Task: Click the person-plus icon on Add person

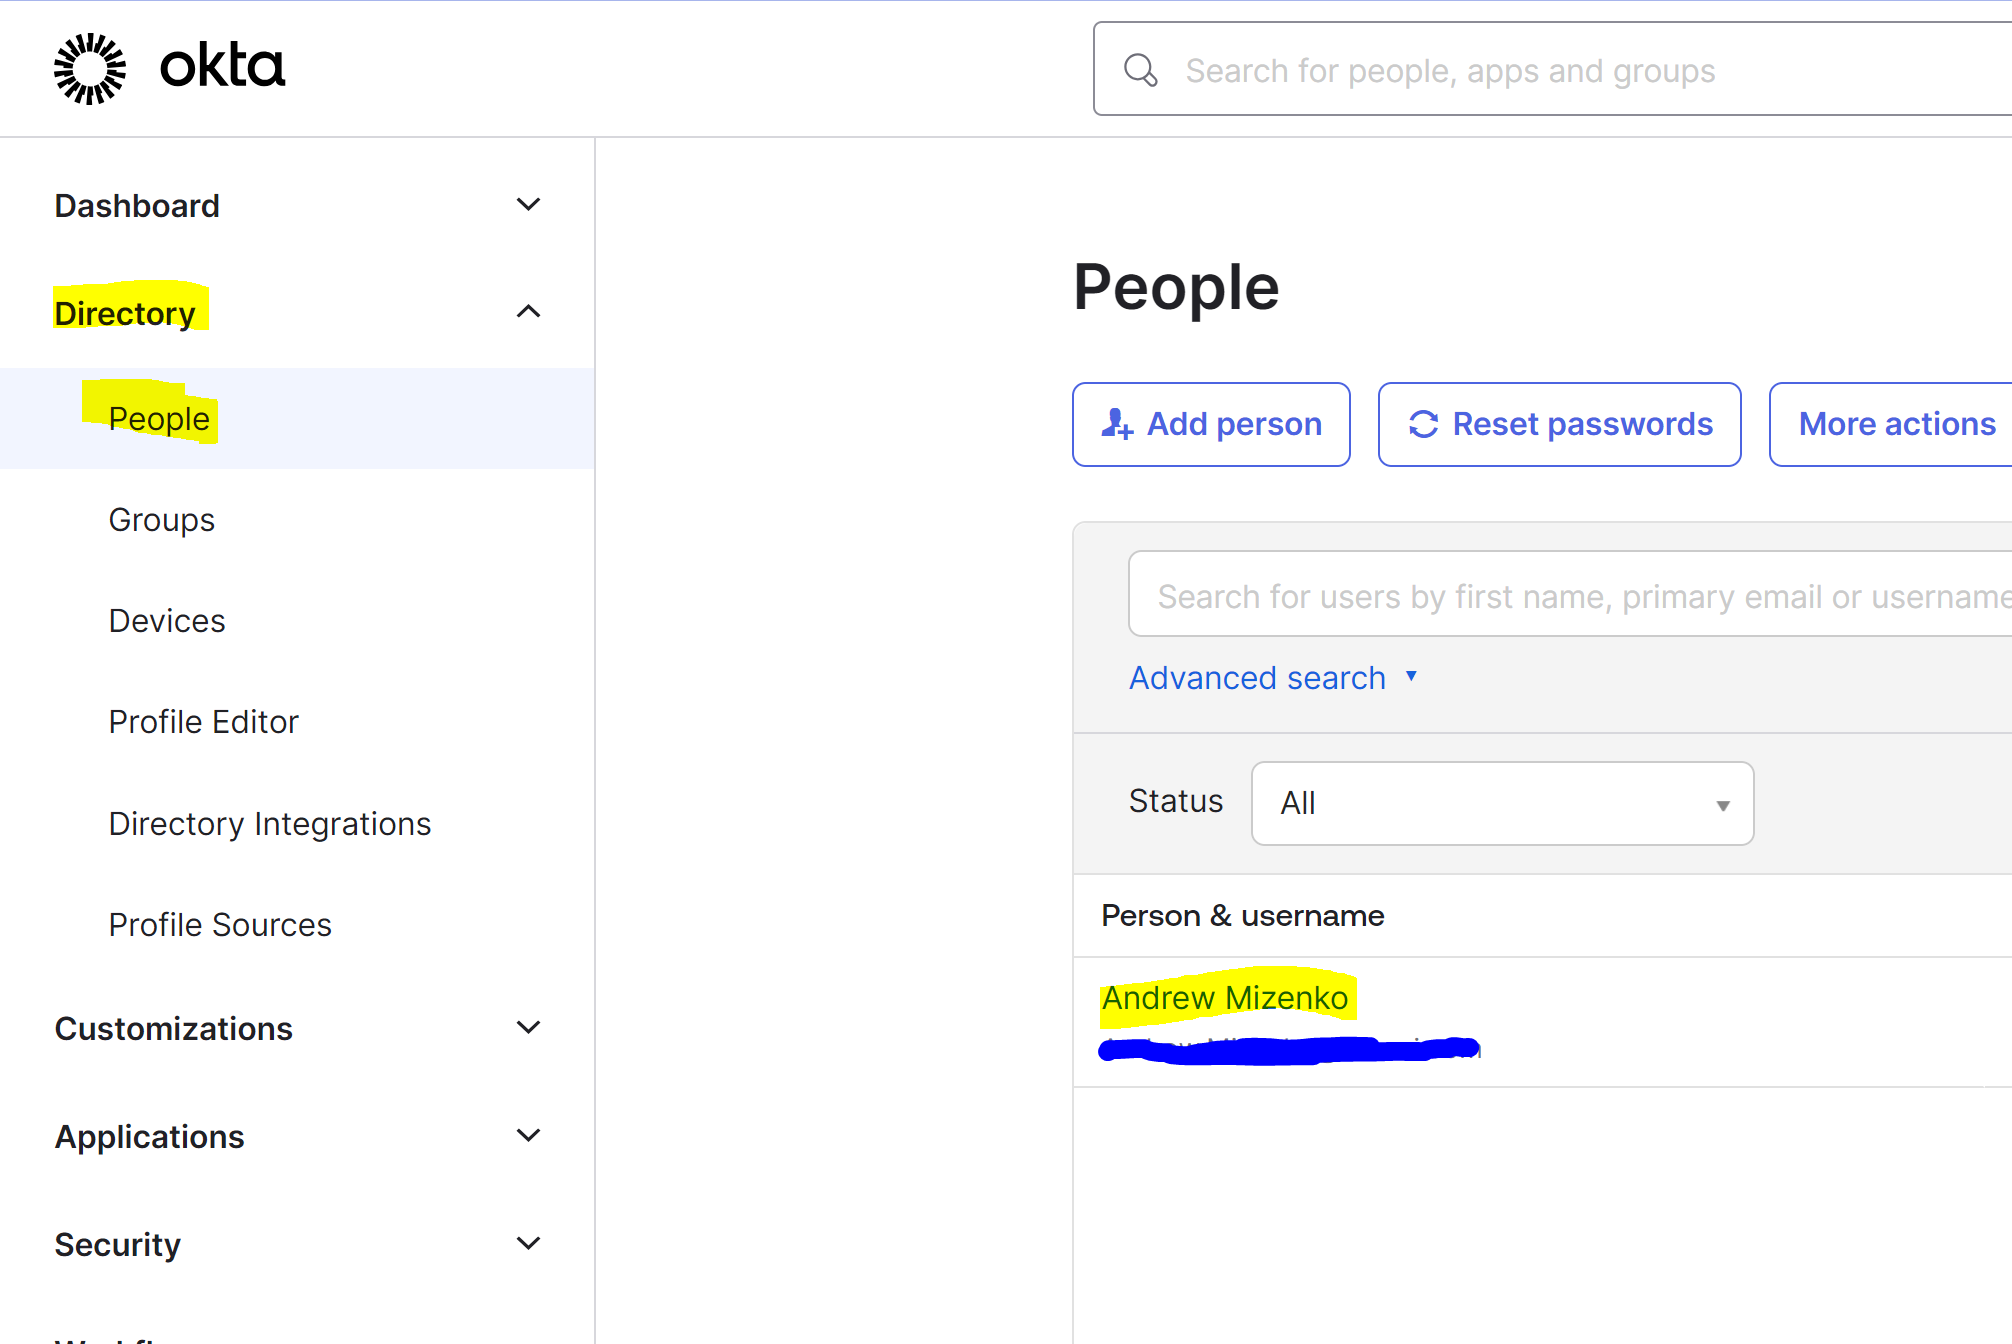Action: click(x=1117, y=424)
